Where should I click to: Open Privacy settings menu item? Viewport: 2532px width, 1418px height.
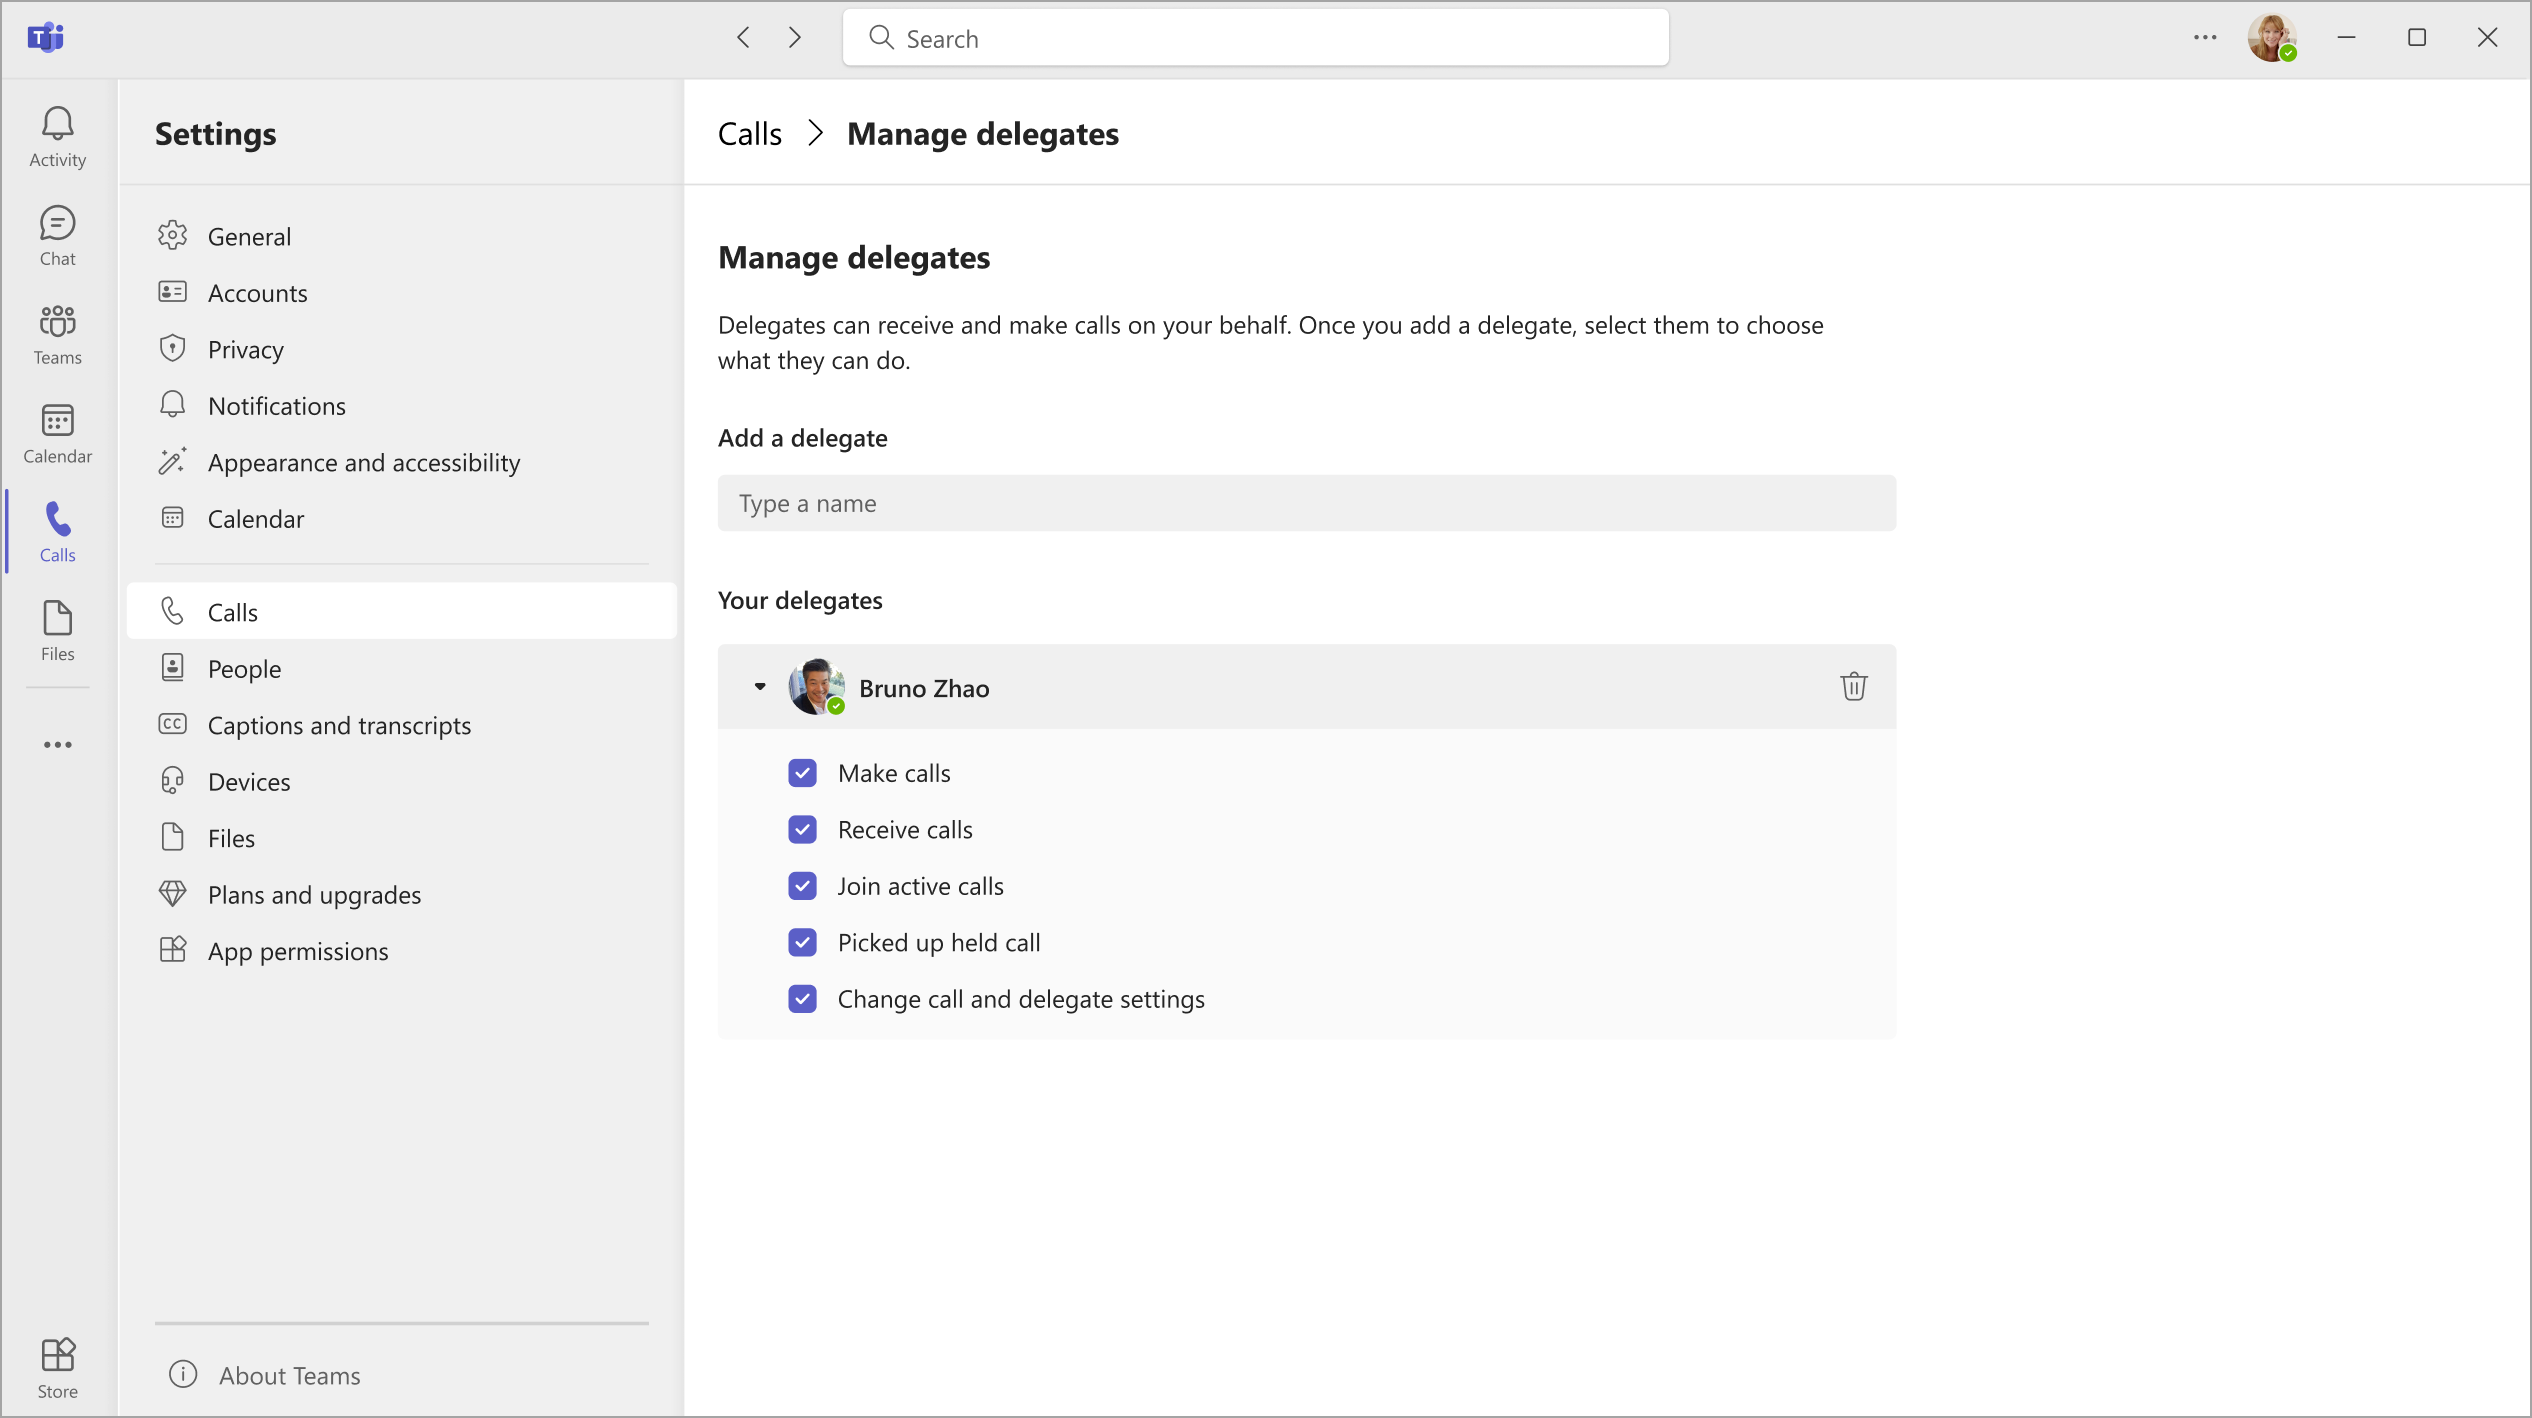[245, 348]
